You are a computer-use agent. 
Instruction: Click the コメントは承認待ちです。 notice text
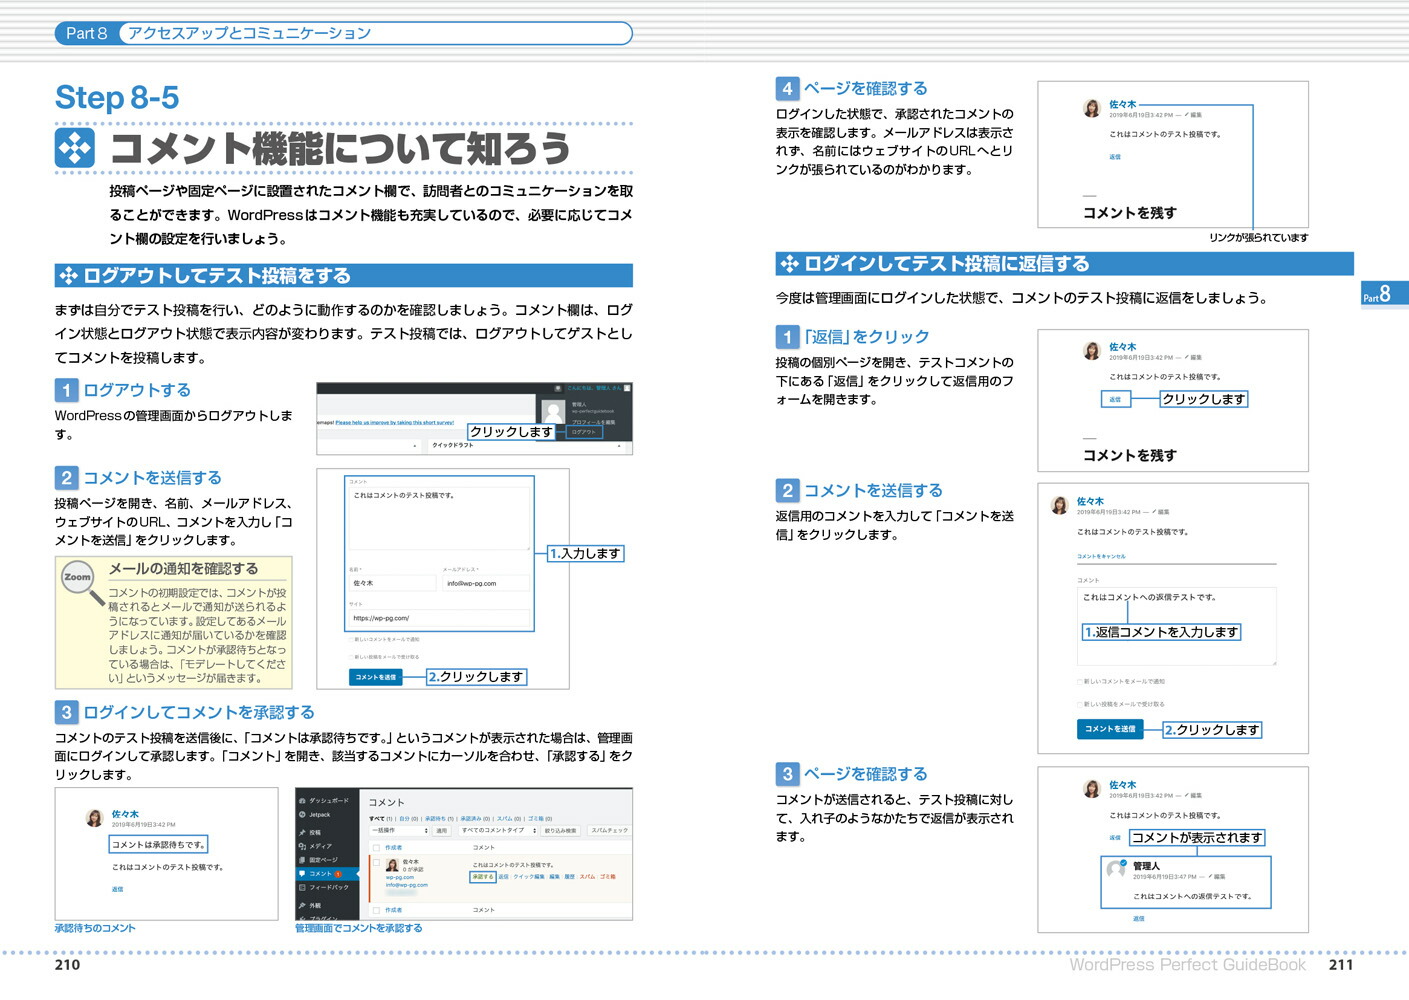point(160,845)
